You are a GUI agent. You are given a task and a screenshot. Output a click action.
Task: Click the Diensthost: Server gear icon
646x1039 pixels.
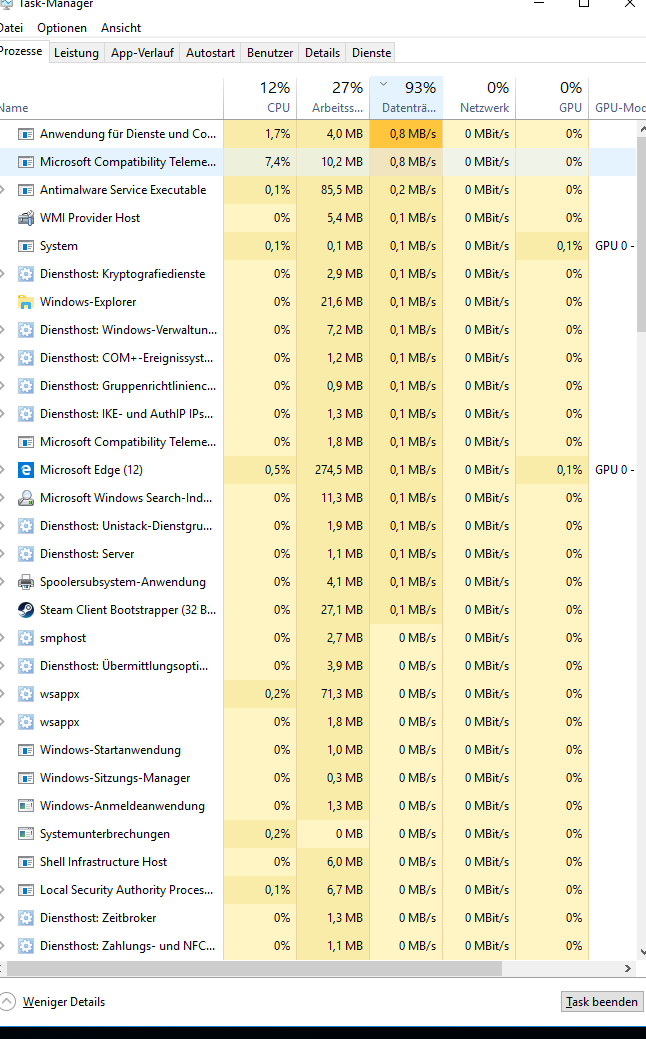pos(26,554)
